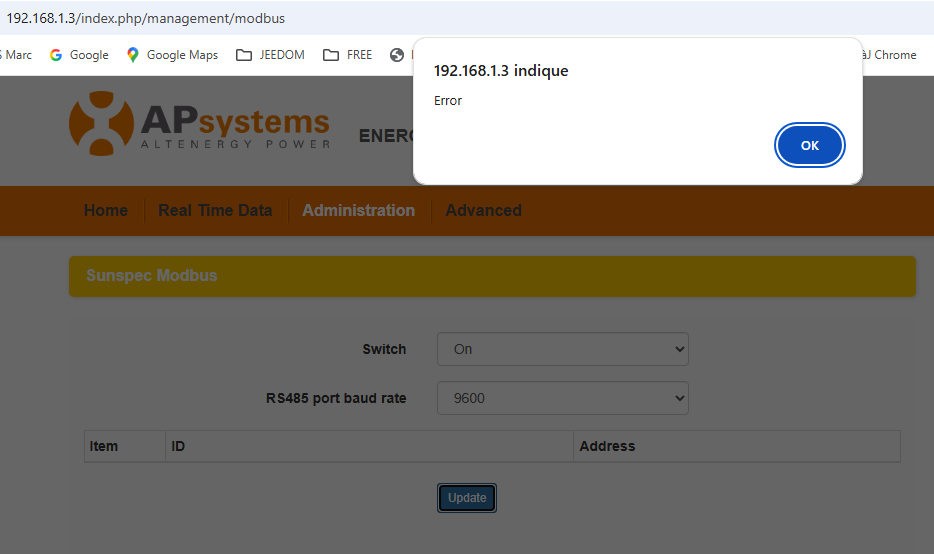Click the address bar URL
The width and height of the screenshot is (934, 554).
point(146,18)
